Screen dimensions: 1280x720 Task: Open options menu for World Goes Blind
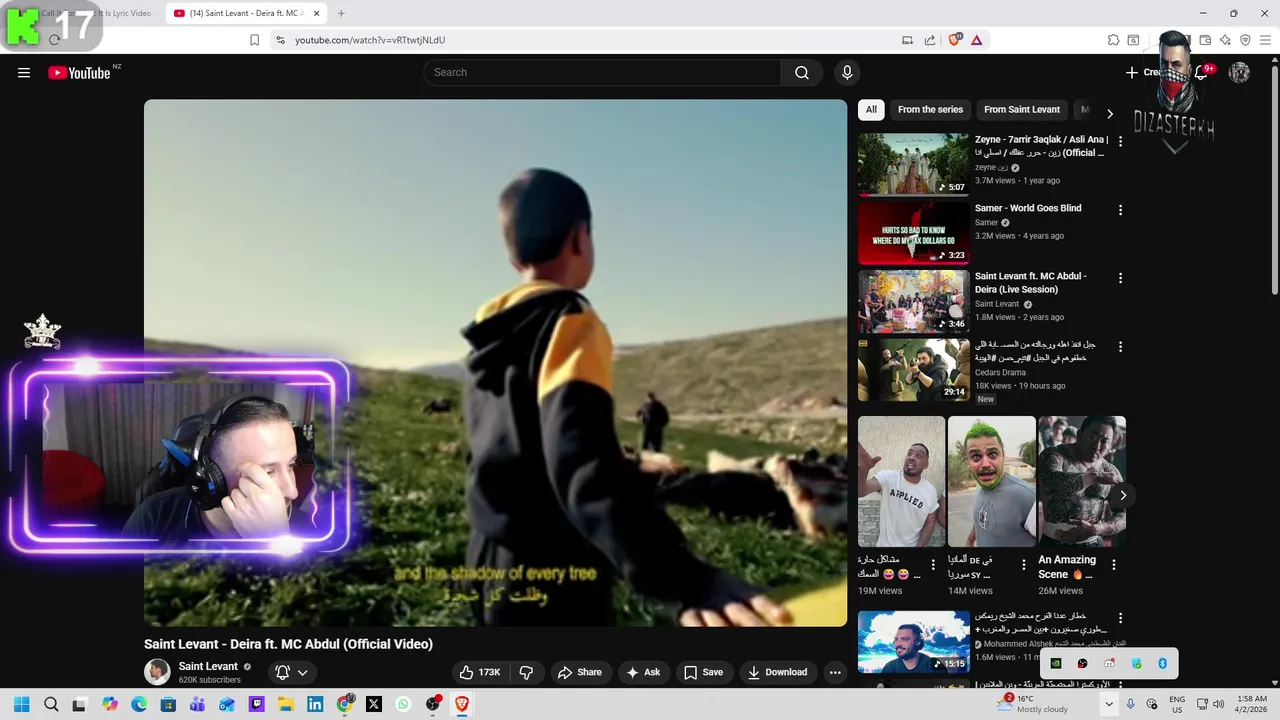1120,210
